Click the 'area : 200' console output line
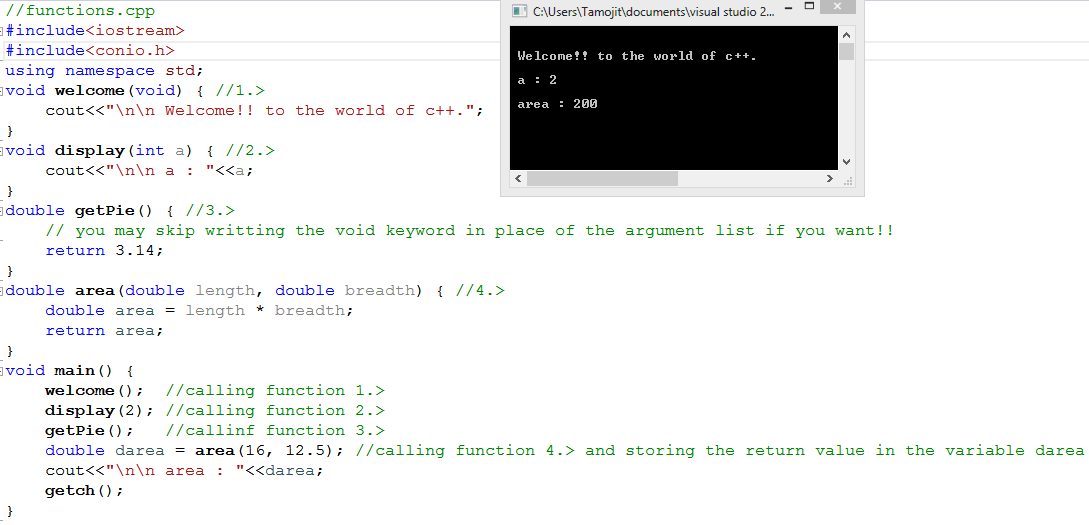The width and height of the screenshot is (1089, 525). [558, 104]
